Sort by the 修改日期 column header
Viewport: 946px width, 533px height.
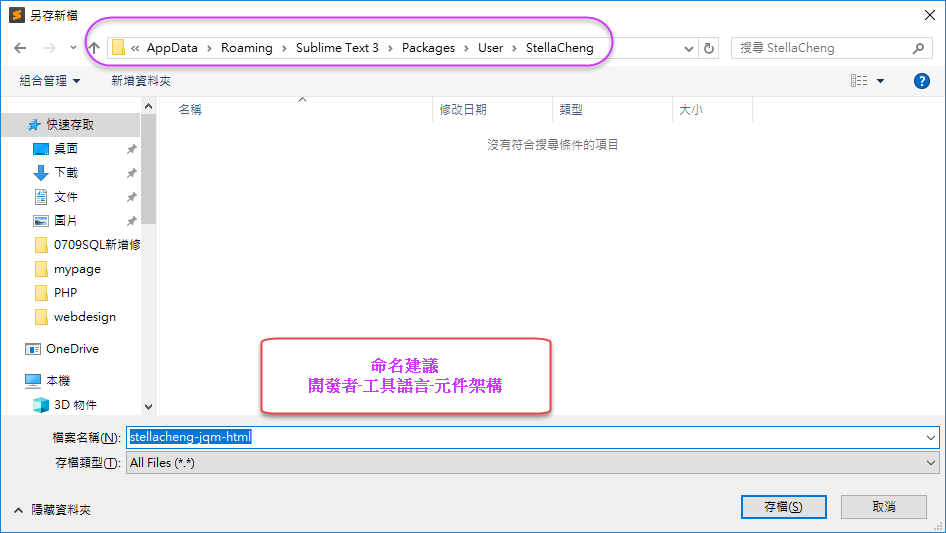464,110
